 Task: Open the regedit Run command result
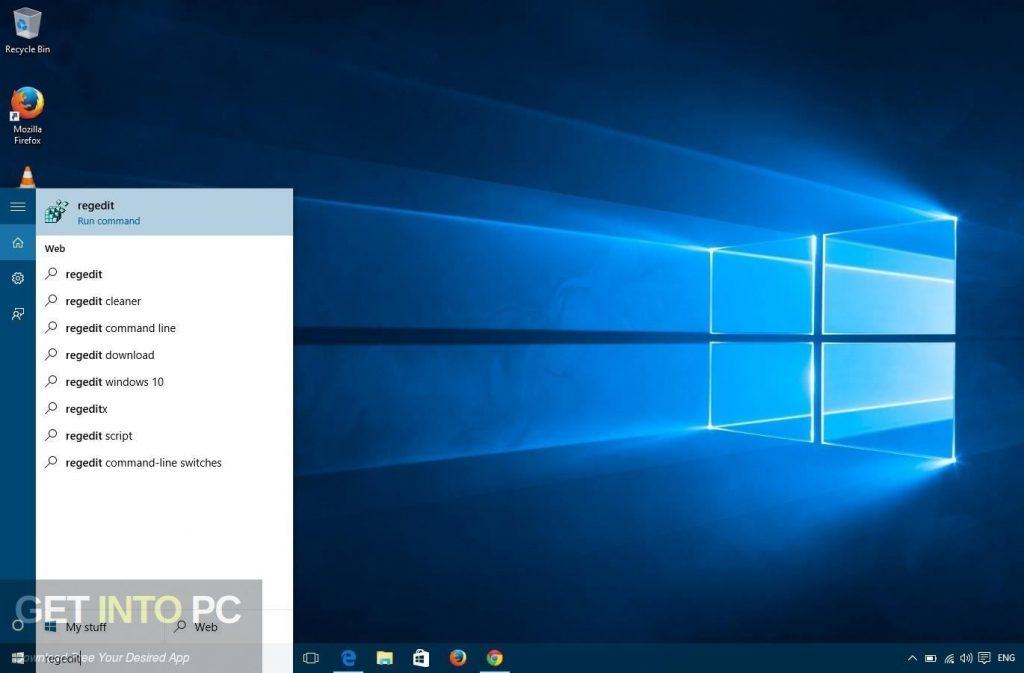(165, 212)
